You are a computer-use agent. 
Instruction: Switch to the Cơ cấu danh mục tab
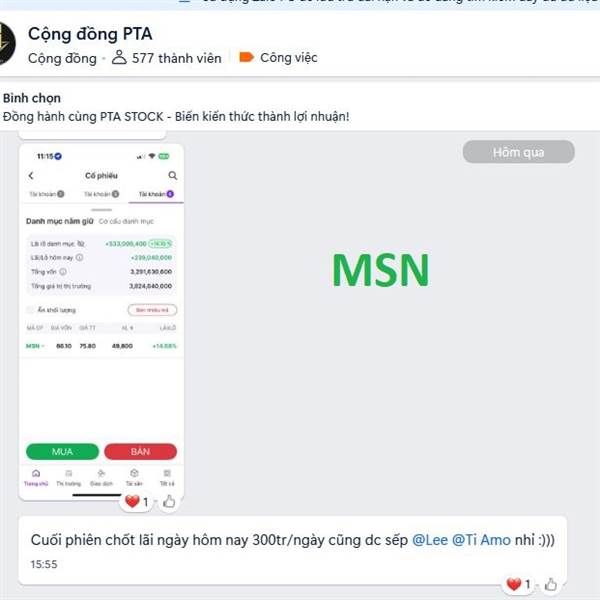(x=126, y=221)
